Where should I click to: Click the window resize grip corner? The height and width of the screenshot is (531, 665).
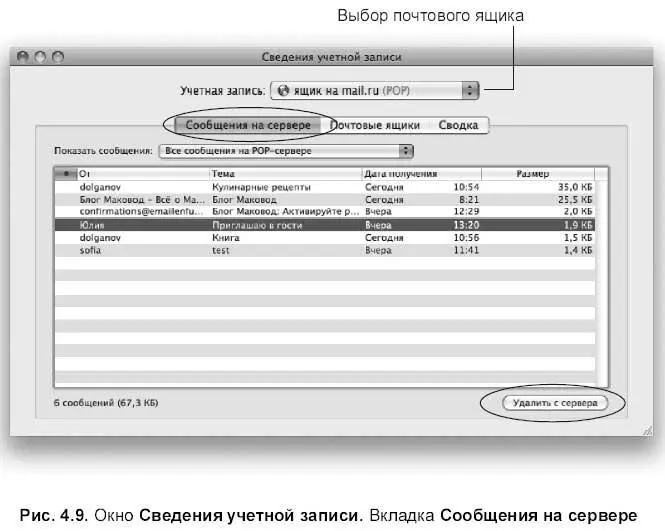pos(648,430)
